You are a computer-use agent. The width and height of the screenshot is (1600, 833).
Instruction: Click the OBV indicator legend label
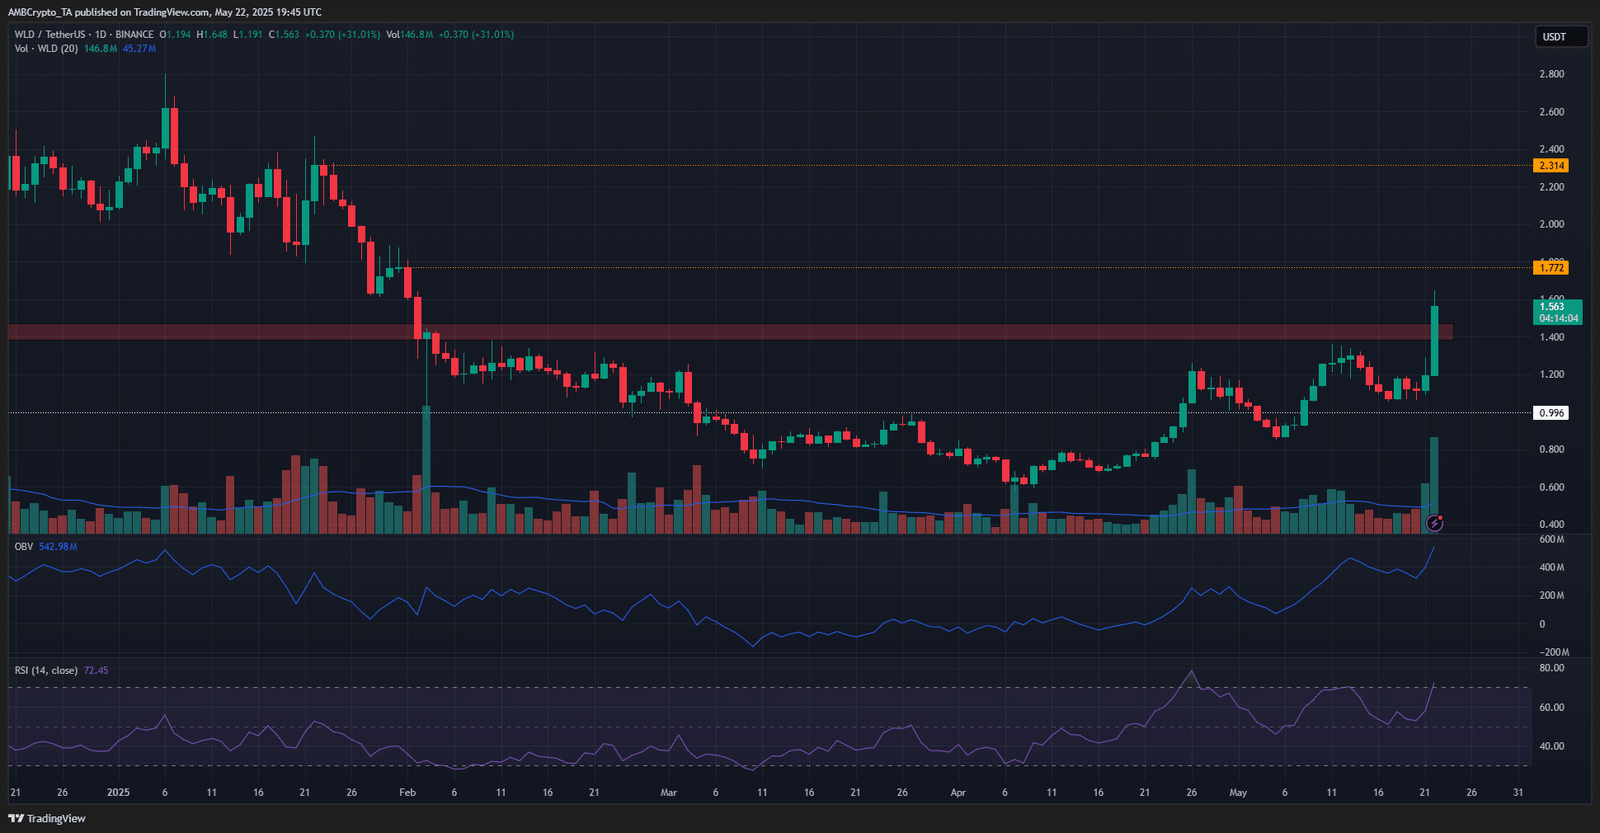tap(24, 547)
